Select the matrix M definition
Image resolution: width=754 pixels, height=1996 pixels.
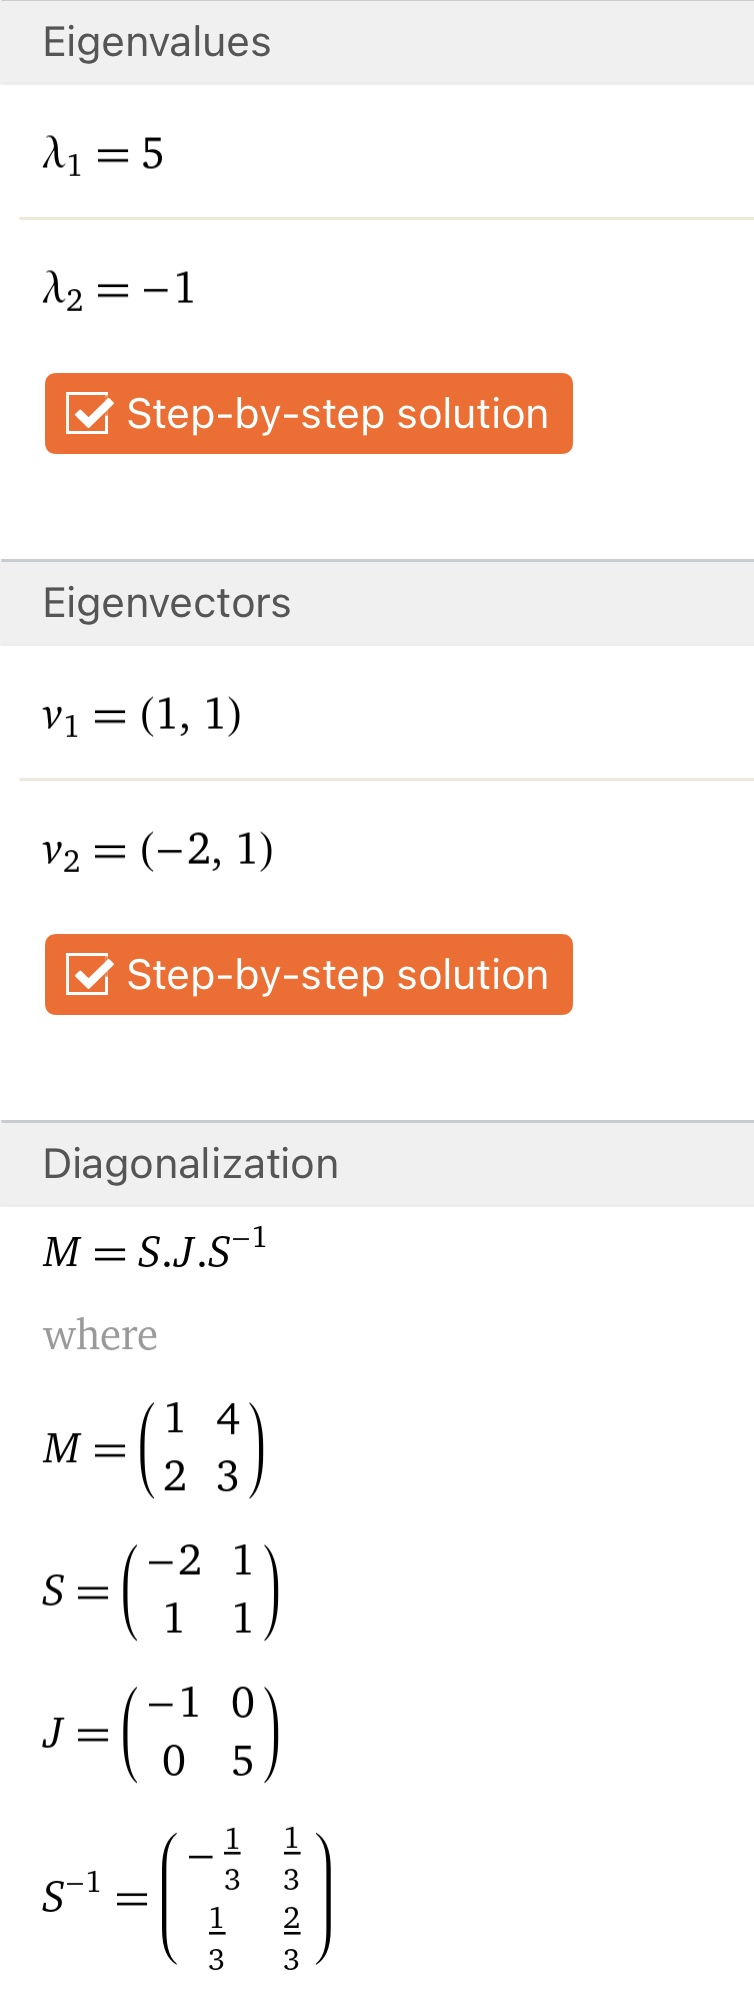coord(153,1448)
